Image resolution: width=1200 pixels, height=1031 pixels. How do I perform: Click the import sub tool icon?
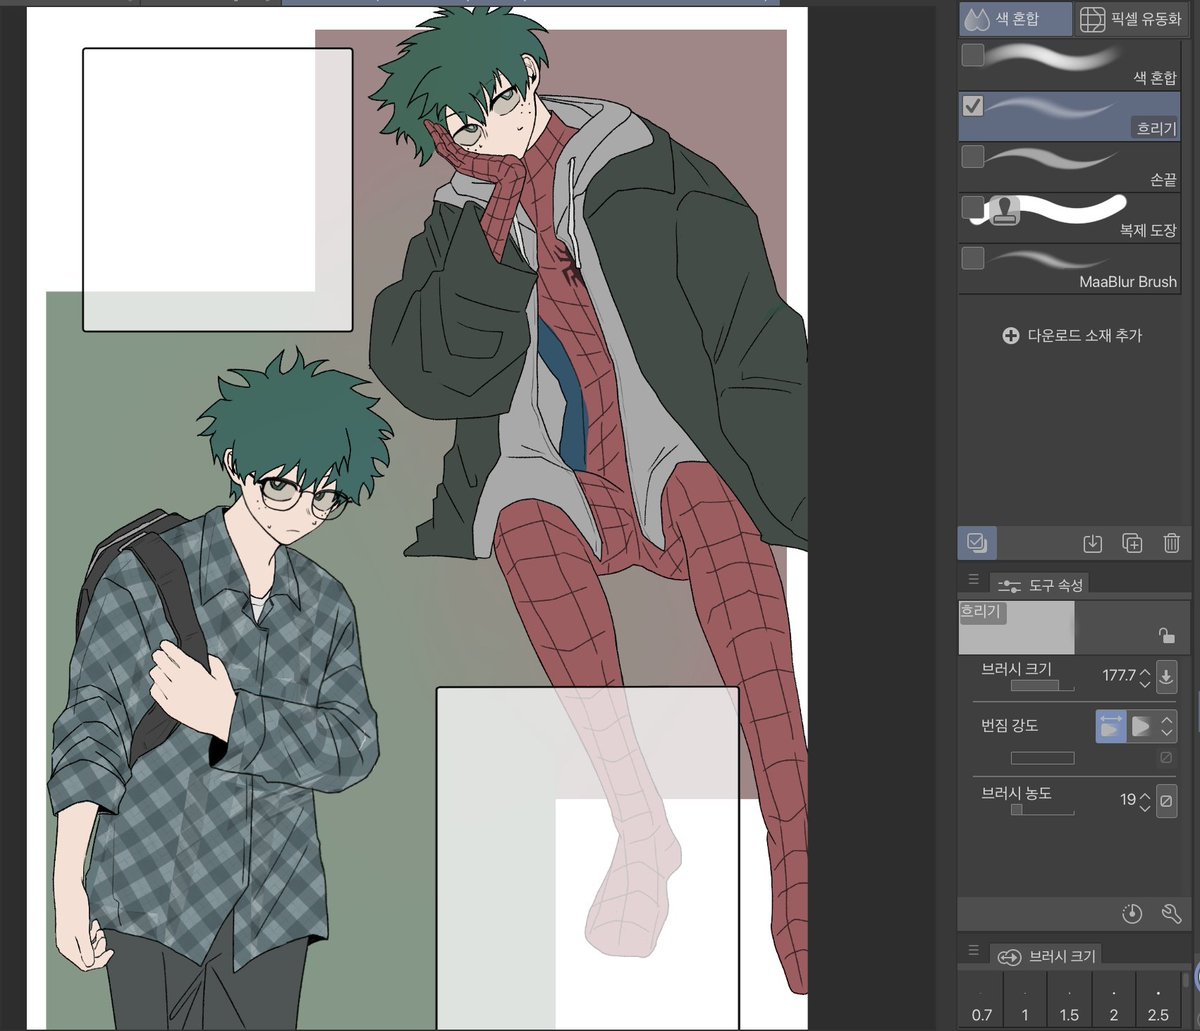pos(1093,543)
